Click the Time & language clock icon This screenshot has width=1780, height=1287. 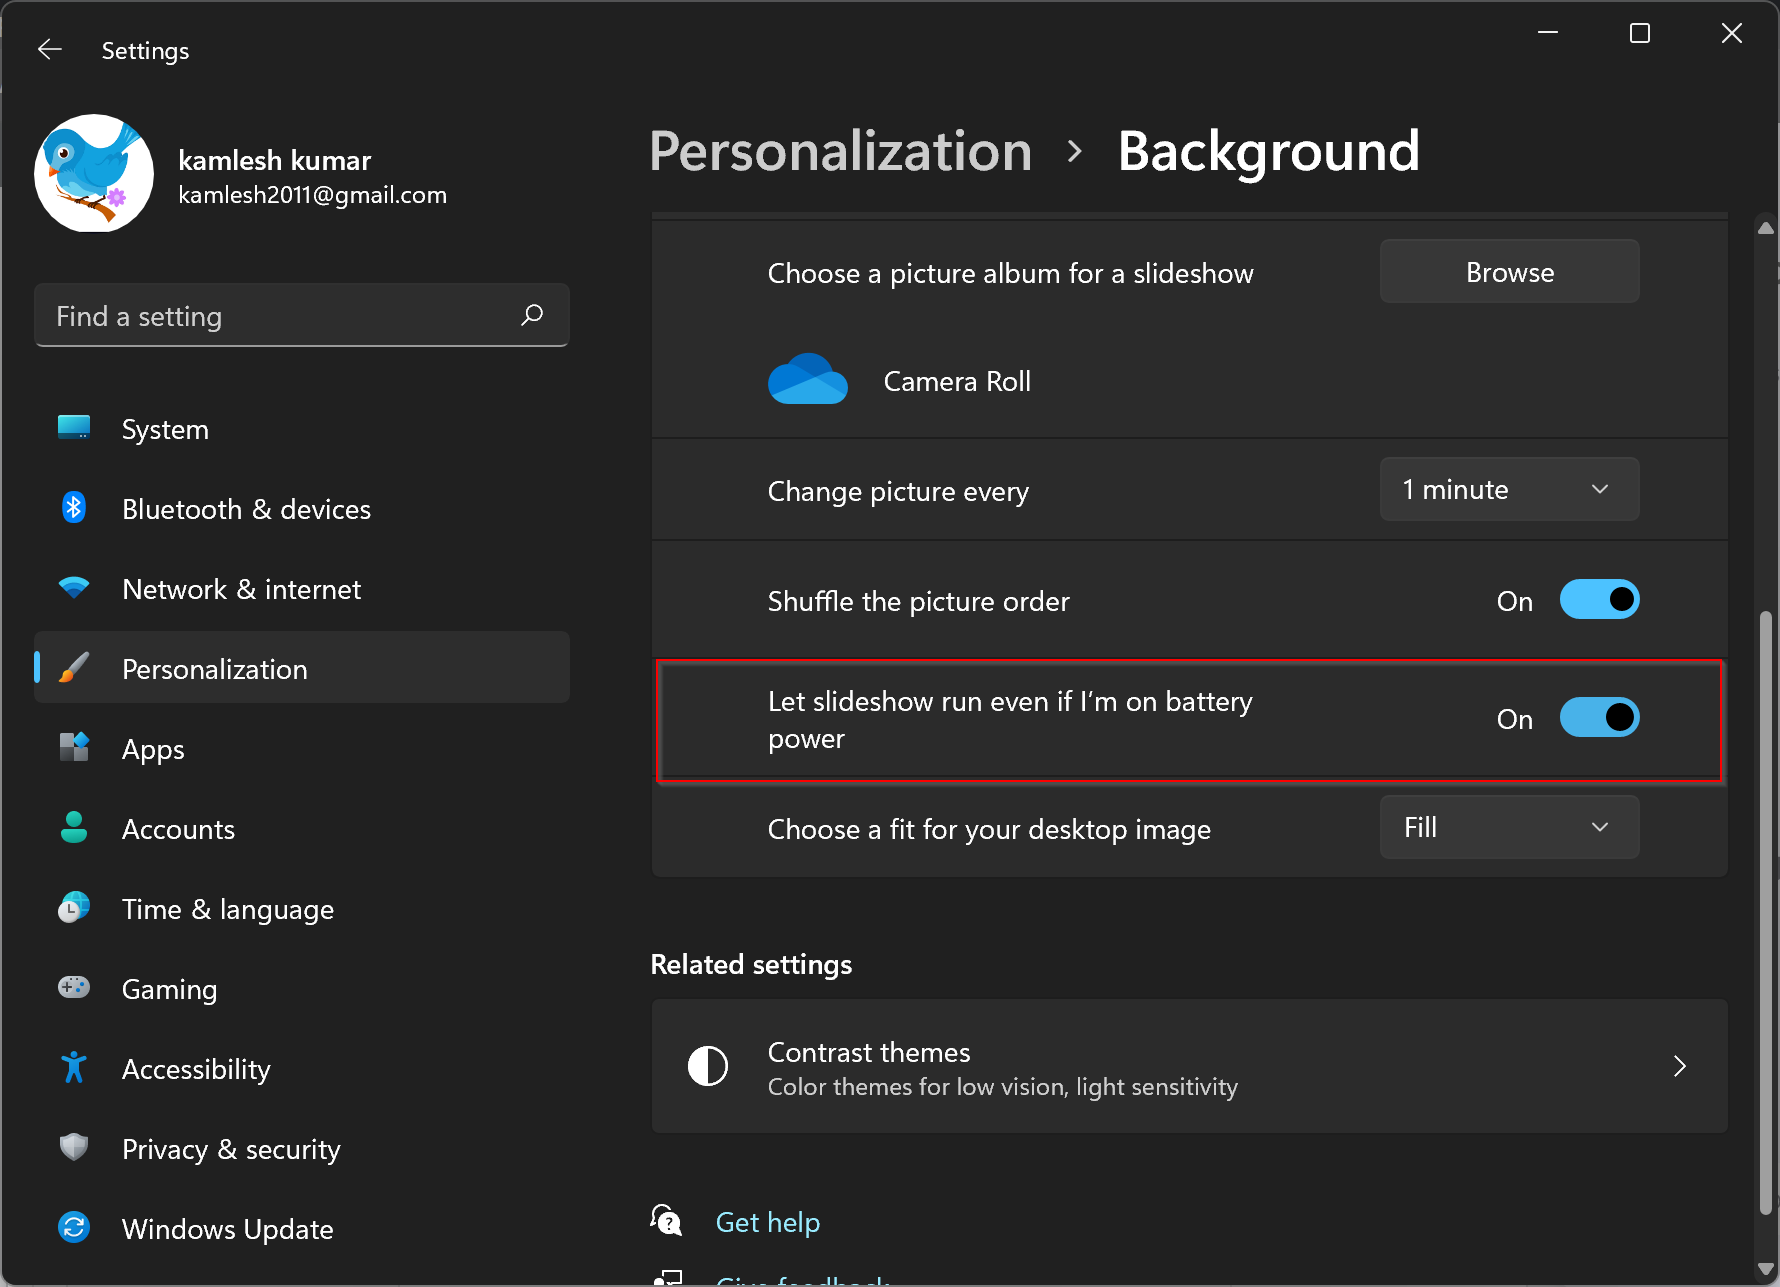click(x=74, y=908)
